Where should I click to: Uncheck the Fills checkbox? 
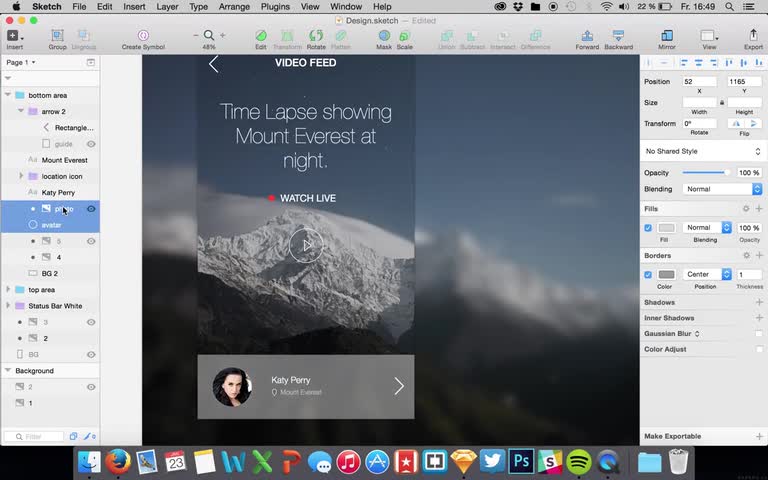[648, 228]
